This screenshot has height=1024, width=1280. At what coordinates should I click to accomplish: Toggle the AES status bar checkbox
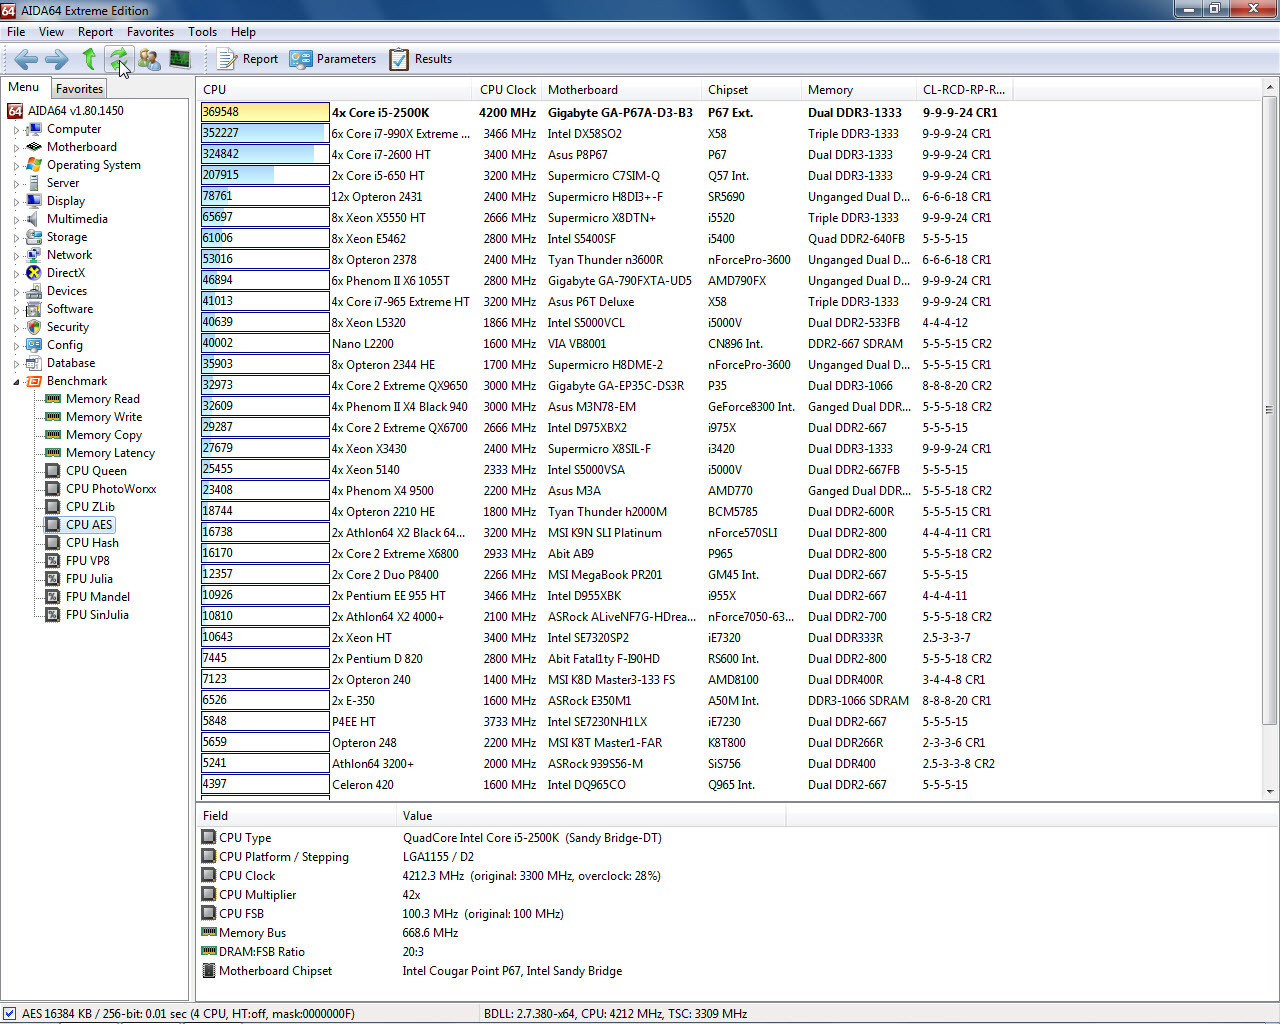[9, 1013]
